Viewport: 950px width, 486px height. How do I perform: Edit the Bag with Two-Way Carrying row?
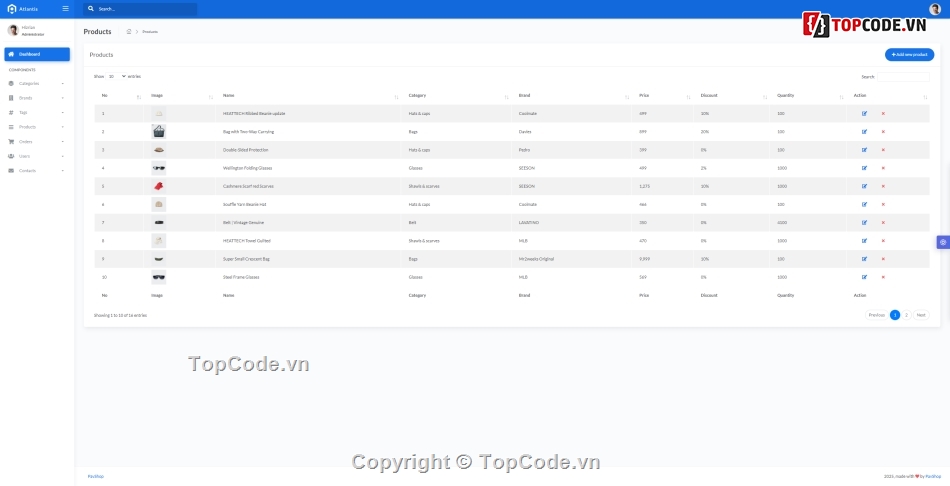(x=864, y=131)
